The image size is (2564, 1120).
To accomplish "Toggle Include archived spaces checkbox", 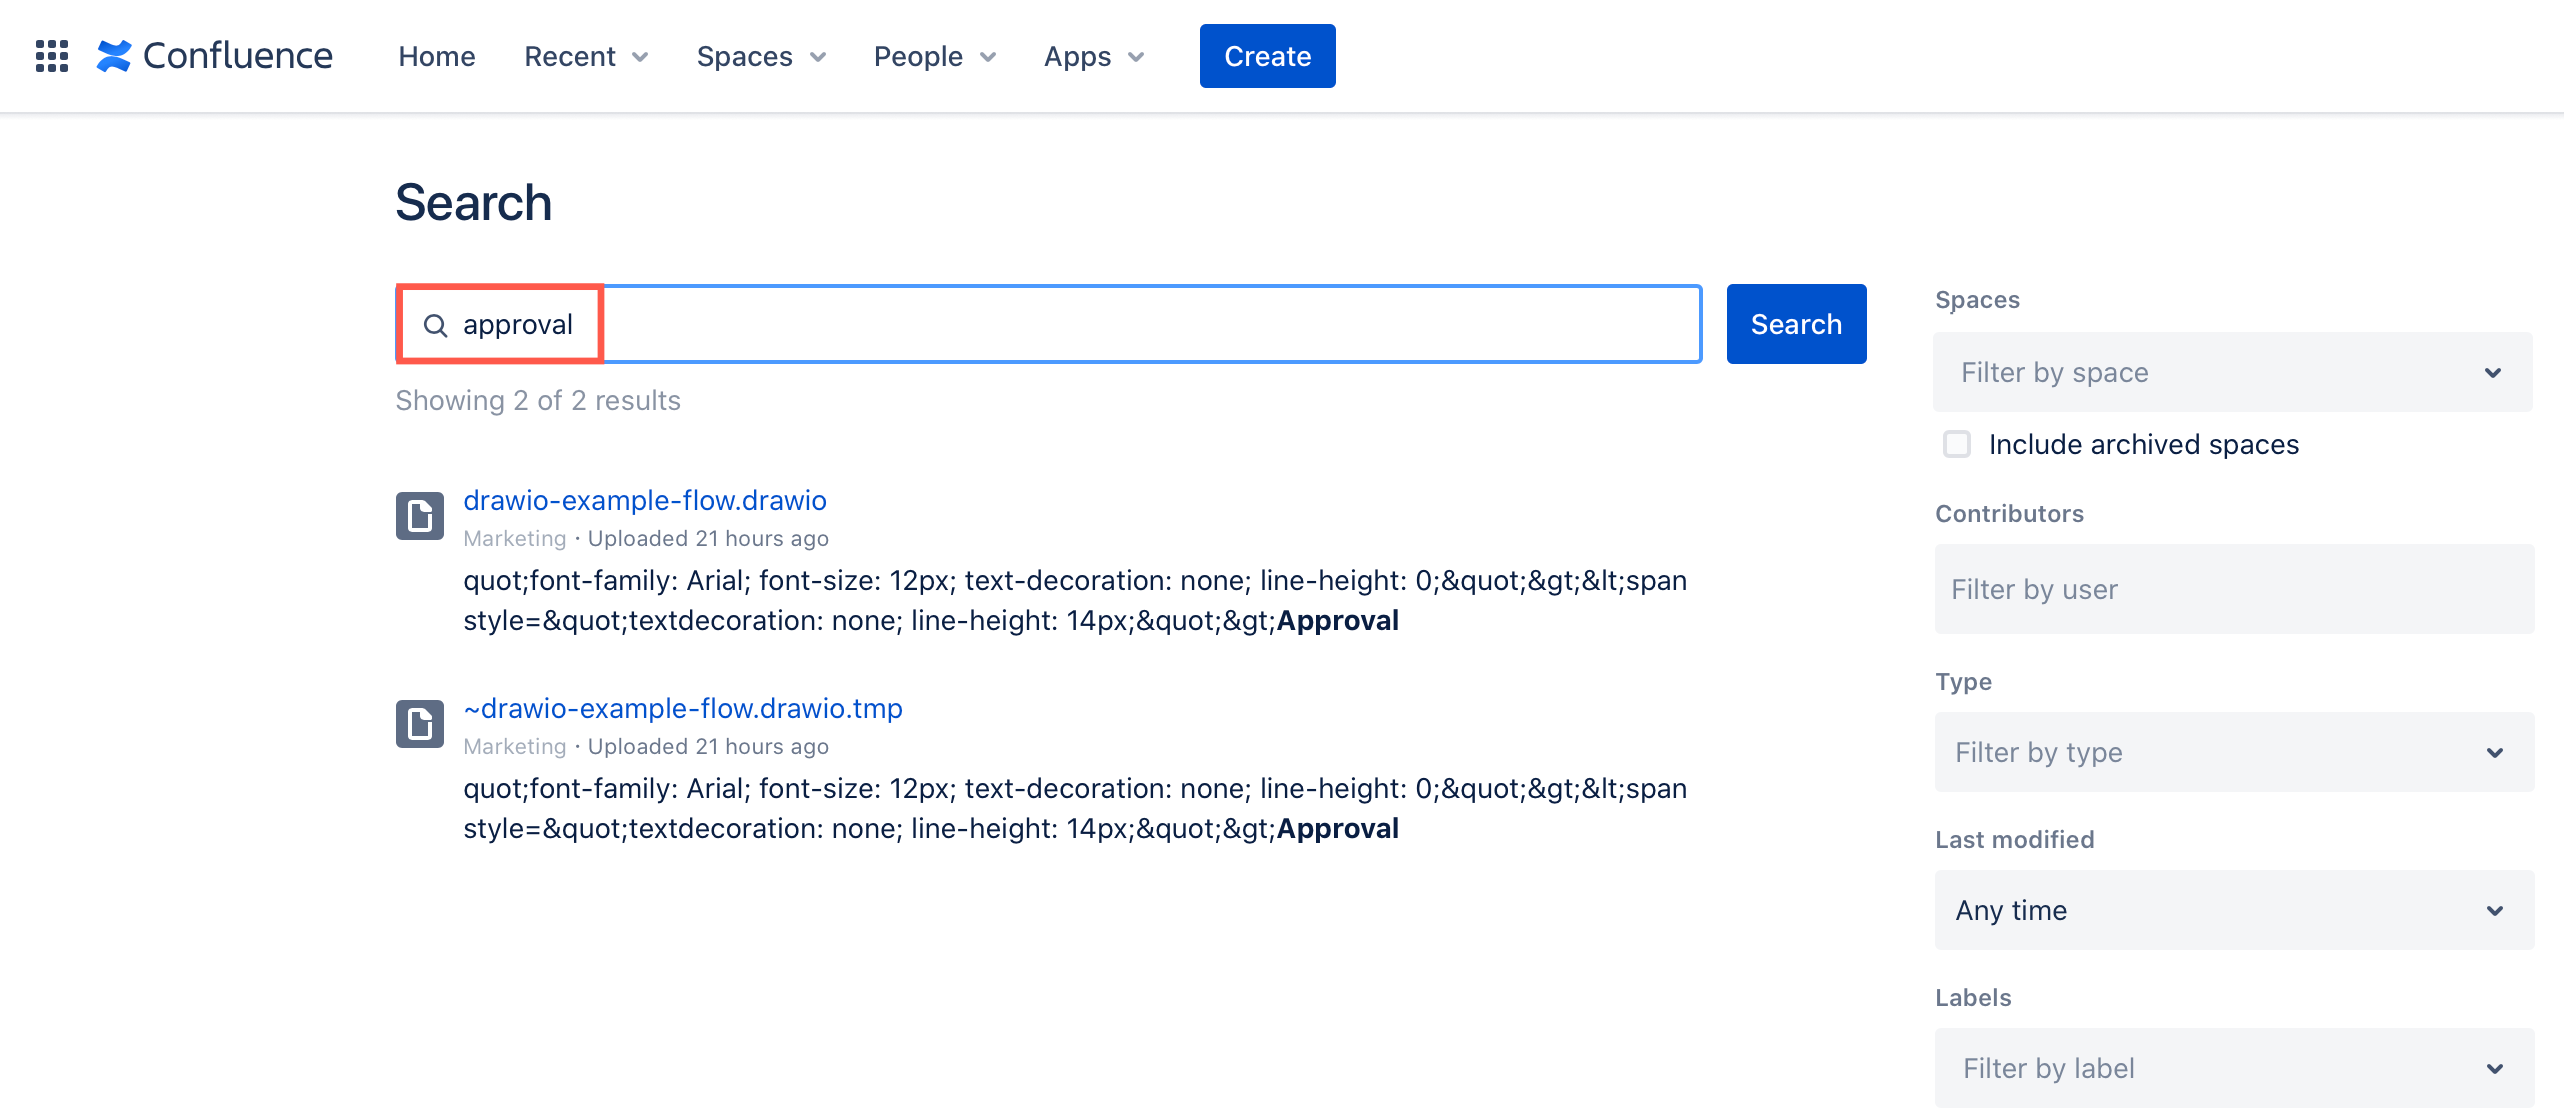I will pyautogui.click(x=1956, y=445).
